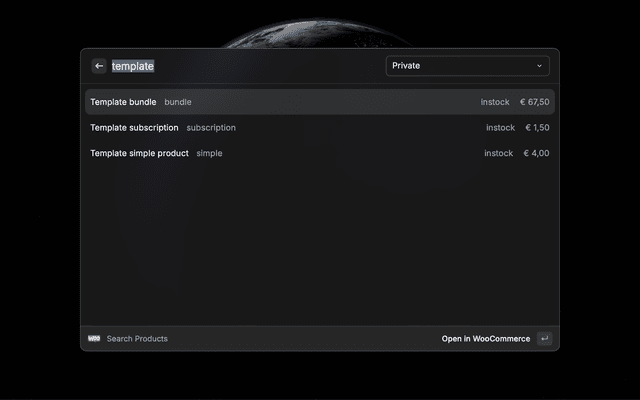Click the search field containing "template"
This screenshot has width=640, height=400.
coord(240,66)
